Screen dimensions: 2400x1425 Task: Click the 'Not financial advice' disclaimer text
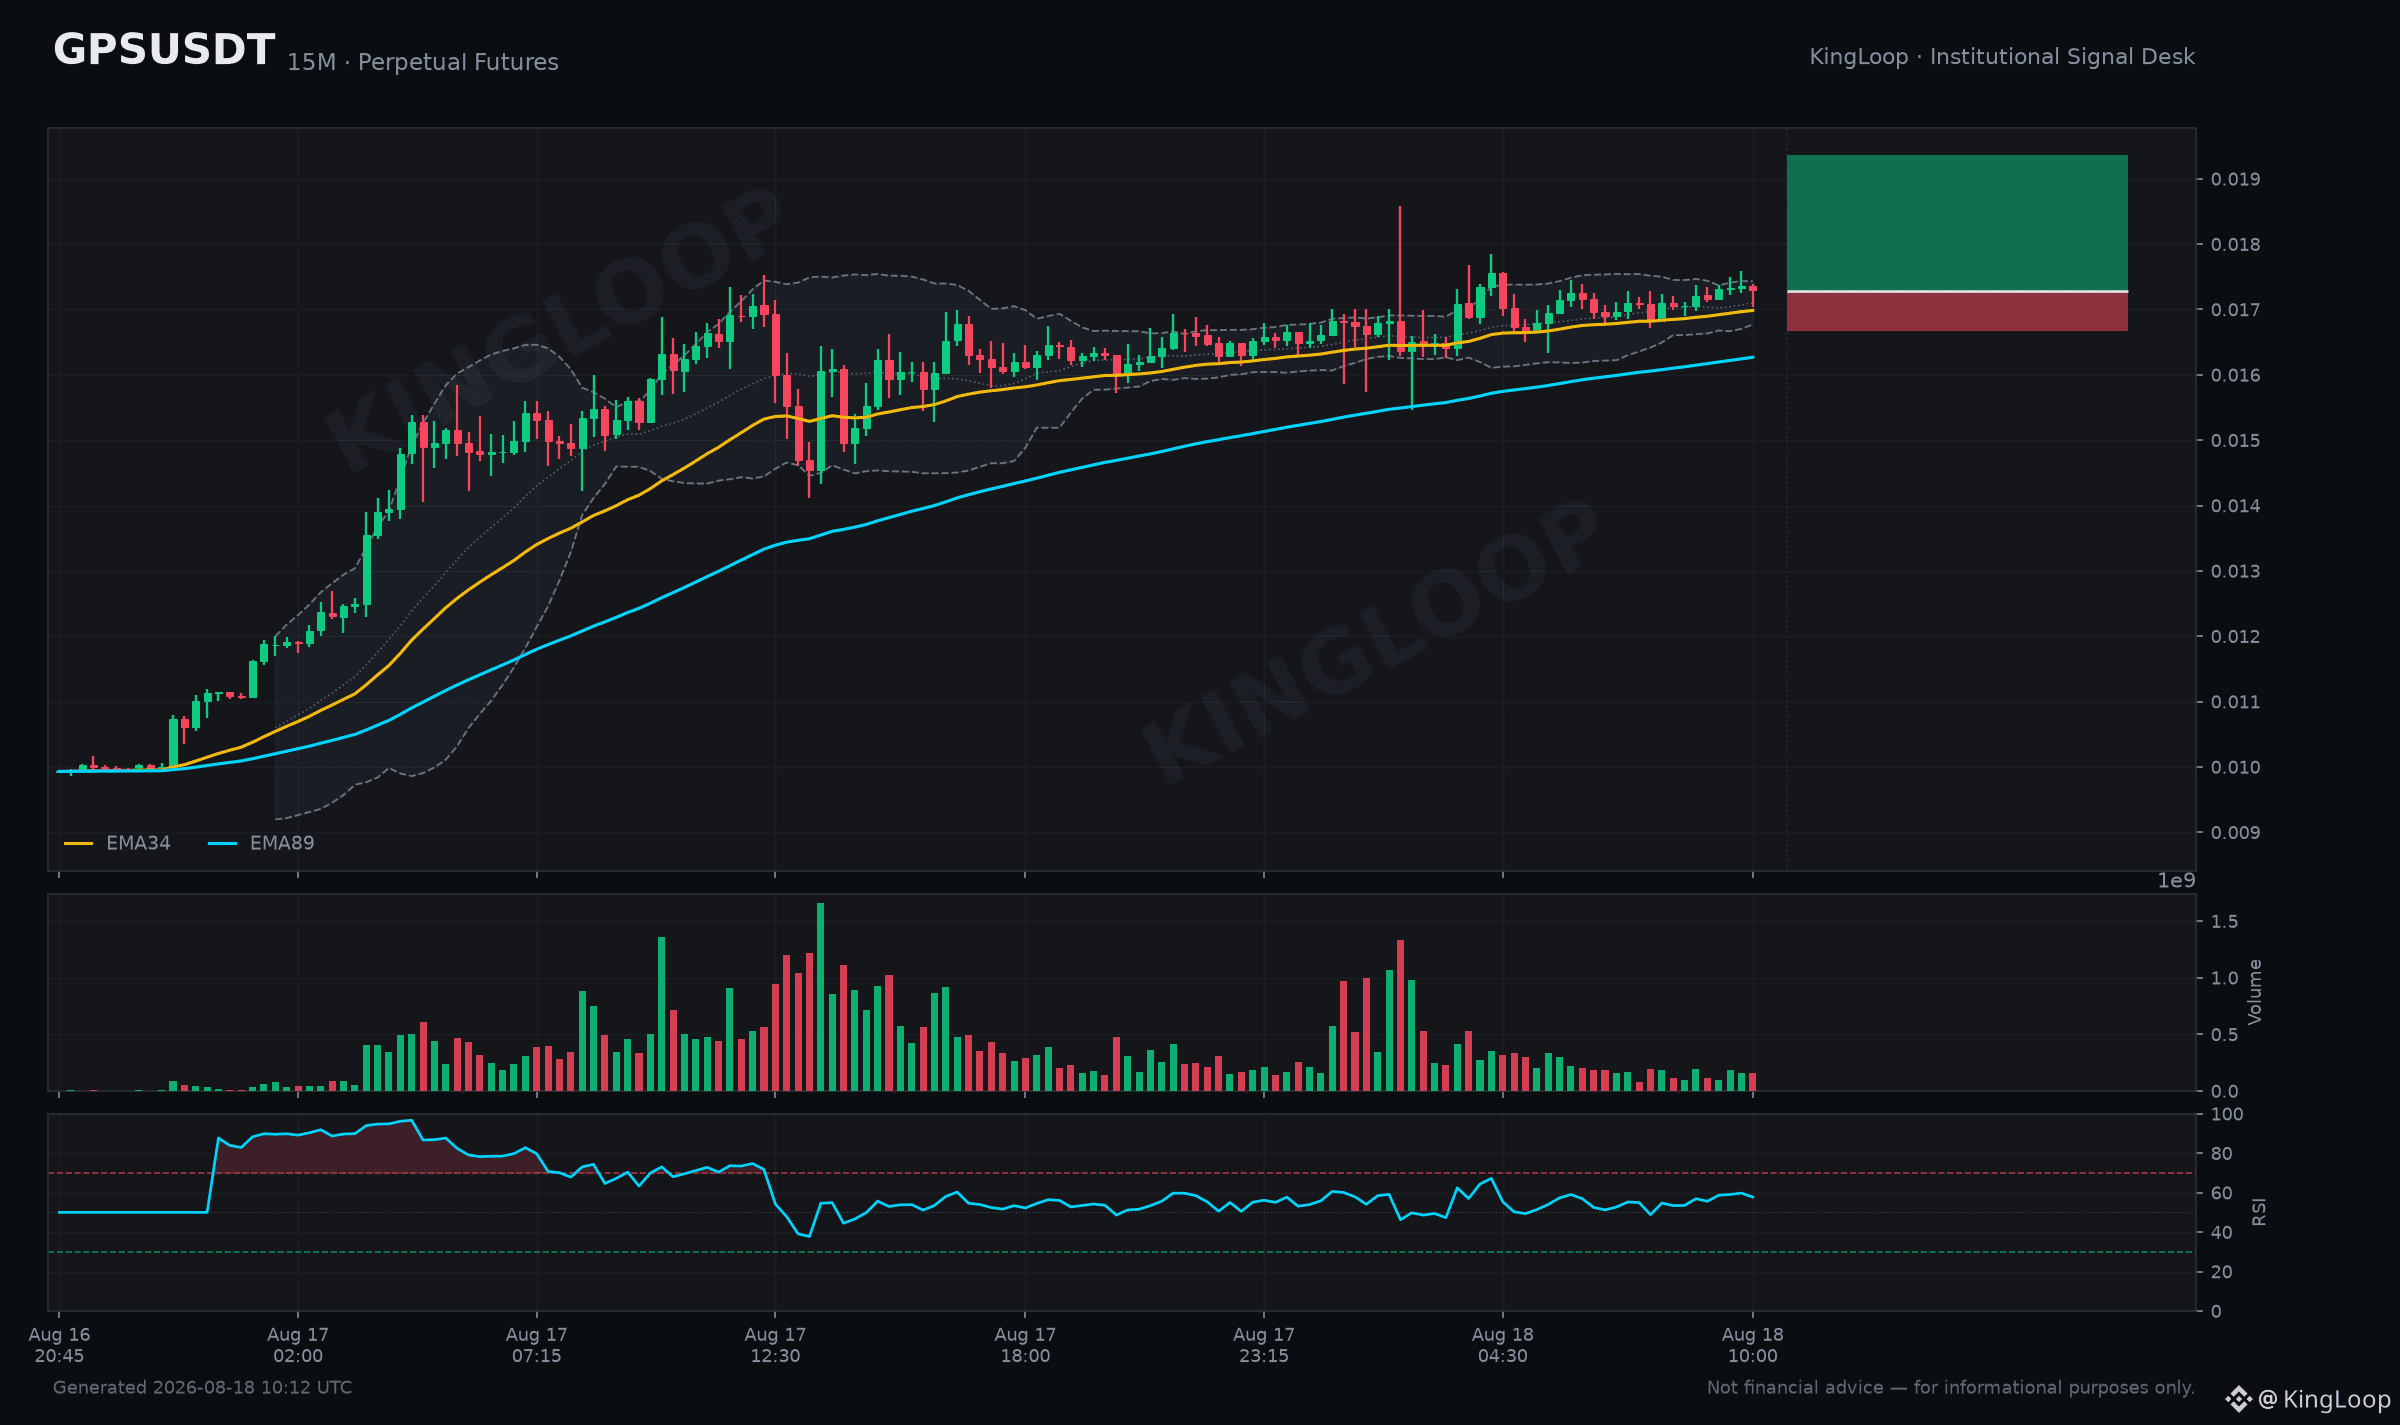(1951, 1387)
